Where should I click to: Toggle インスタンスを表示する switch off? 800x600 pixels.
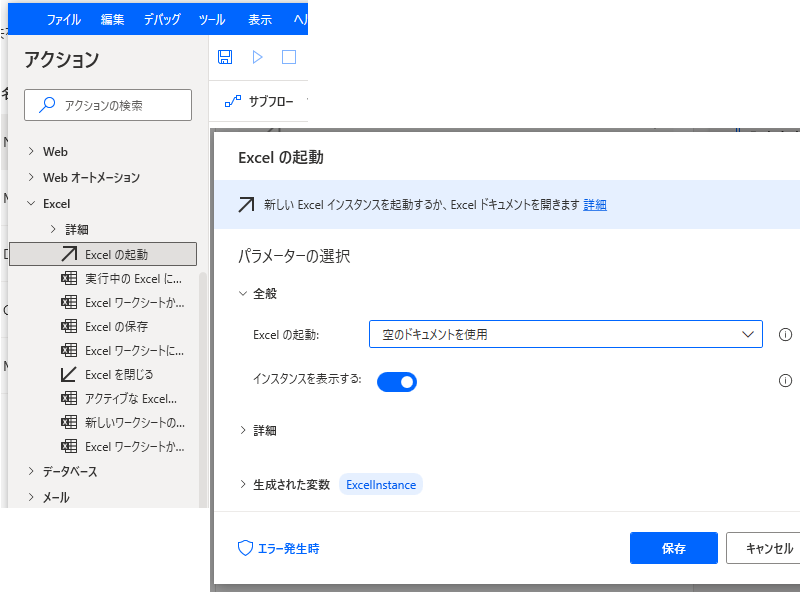point(397,382)
